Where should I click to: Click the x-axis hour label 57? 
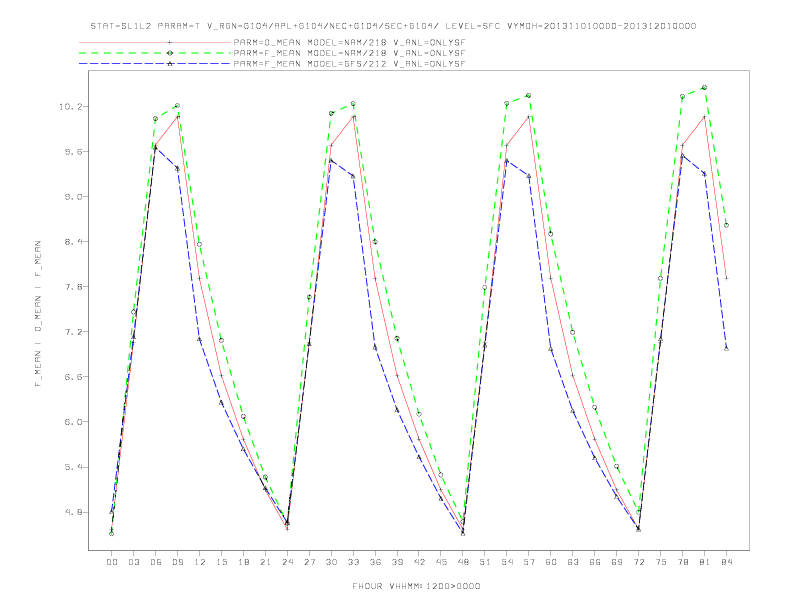point(529,562)
